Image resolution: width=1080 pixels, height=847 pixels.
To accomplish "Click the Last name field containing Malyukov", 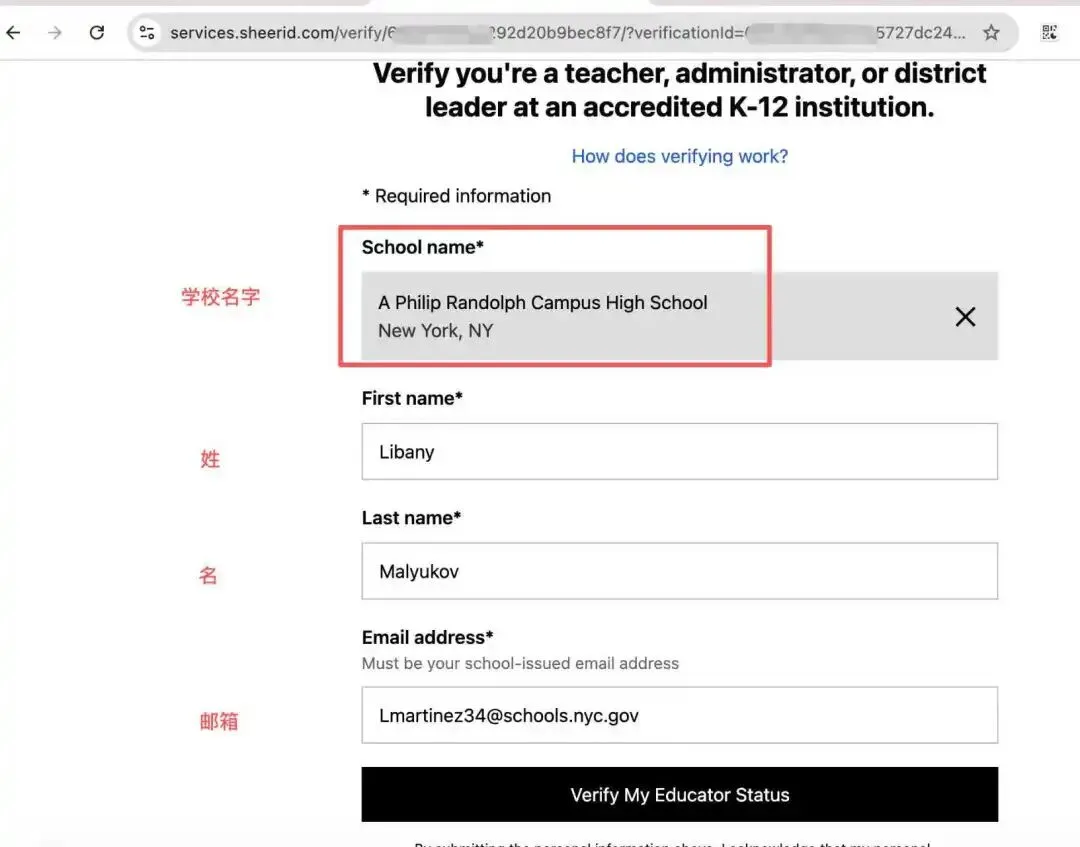I will pos(679,572).
